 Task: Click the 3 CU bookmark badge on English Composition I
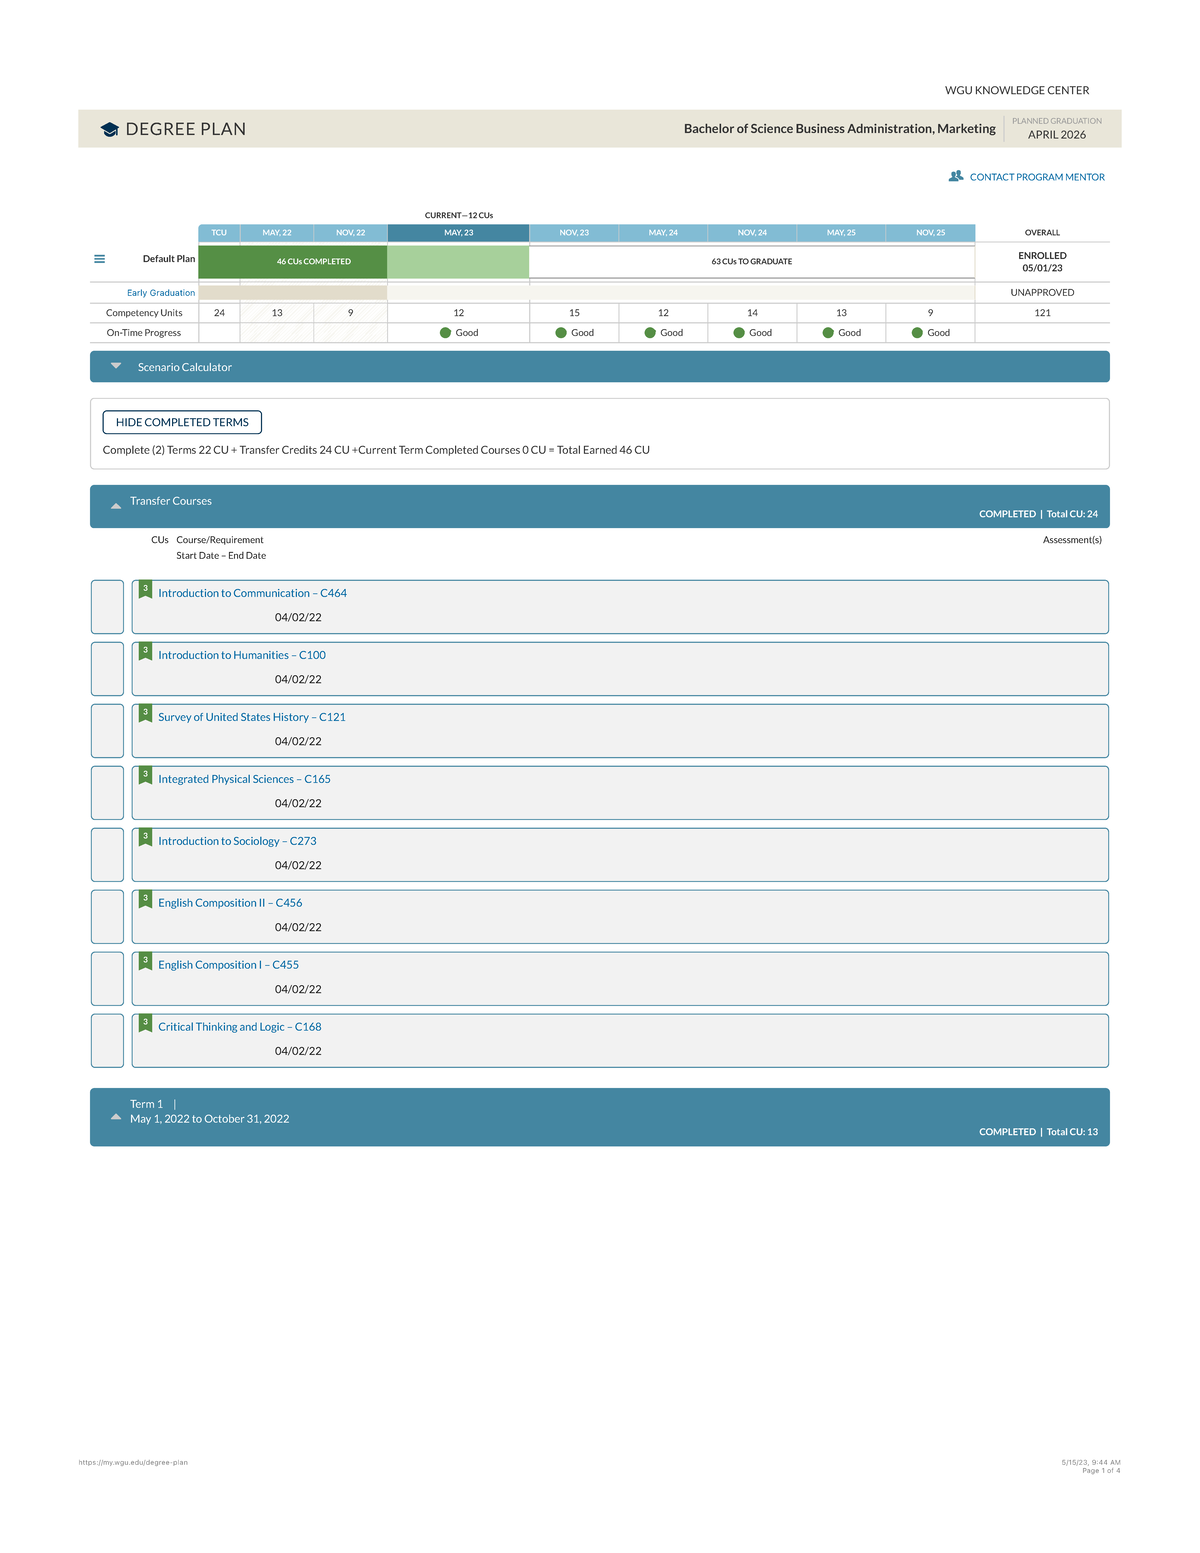click(145, 962)
